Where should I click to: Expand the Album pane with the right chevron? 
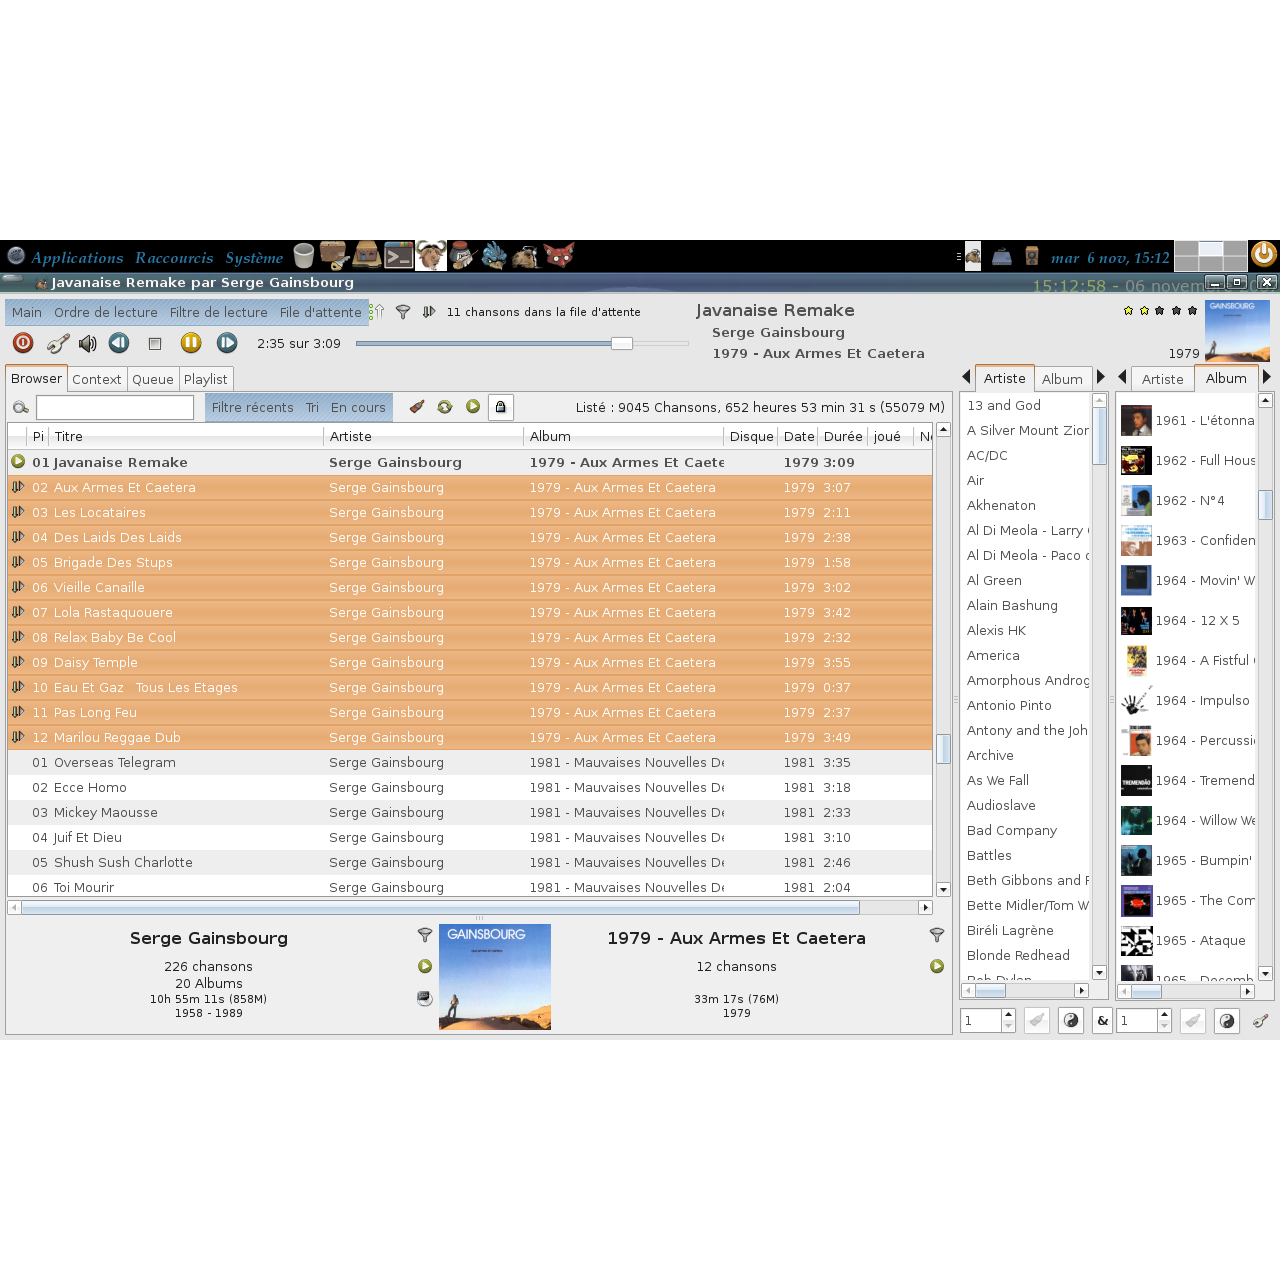(1267, 377)
